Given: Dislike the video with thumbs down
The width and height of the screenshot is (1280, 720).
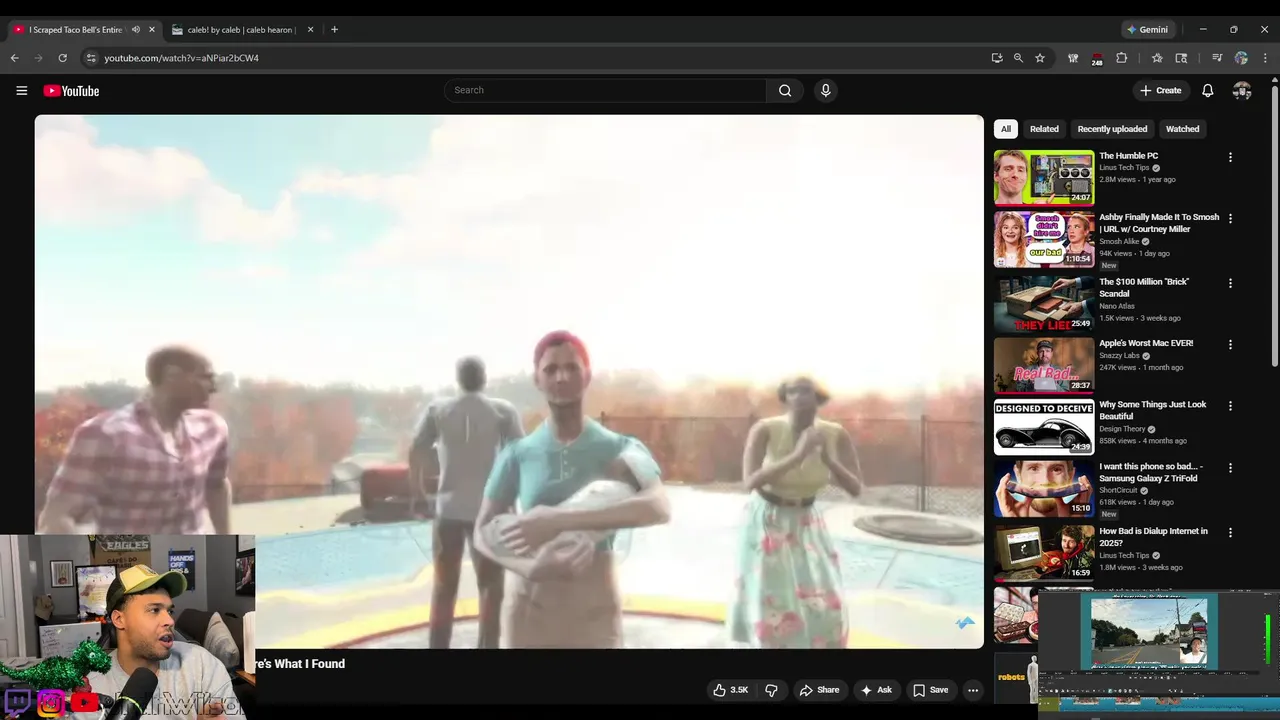Looking at the screenshot, I should (771, 690).
